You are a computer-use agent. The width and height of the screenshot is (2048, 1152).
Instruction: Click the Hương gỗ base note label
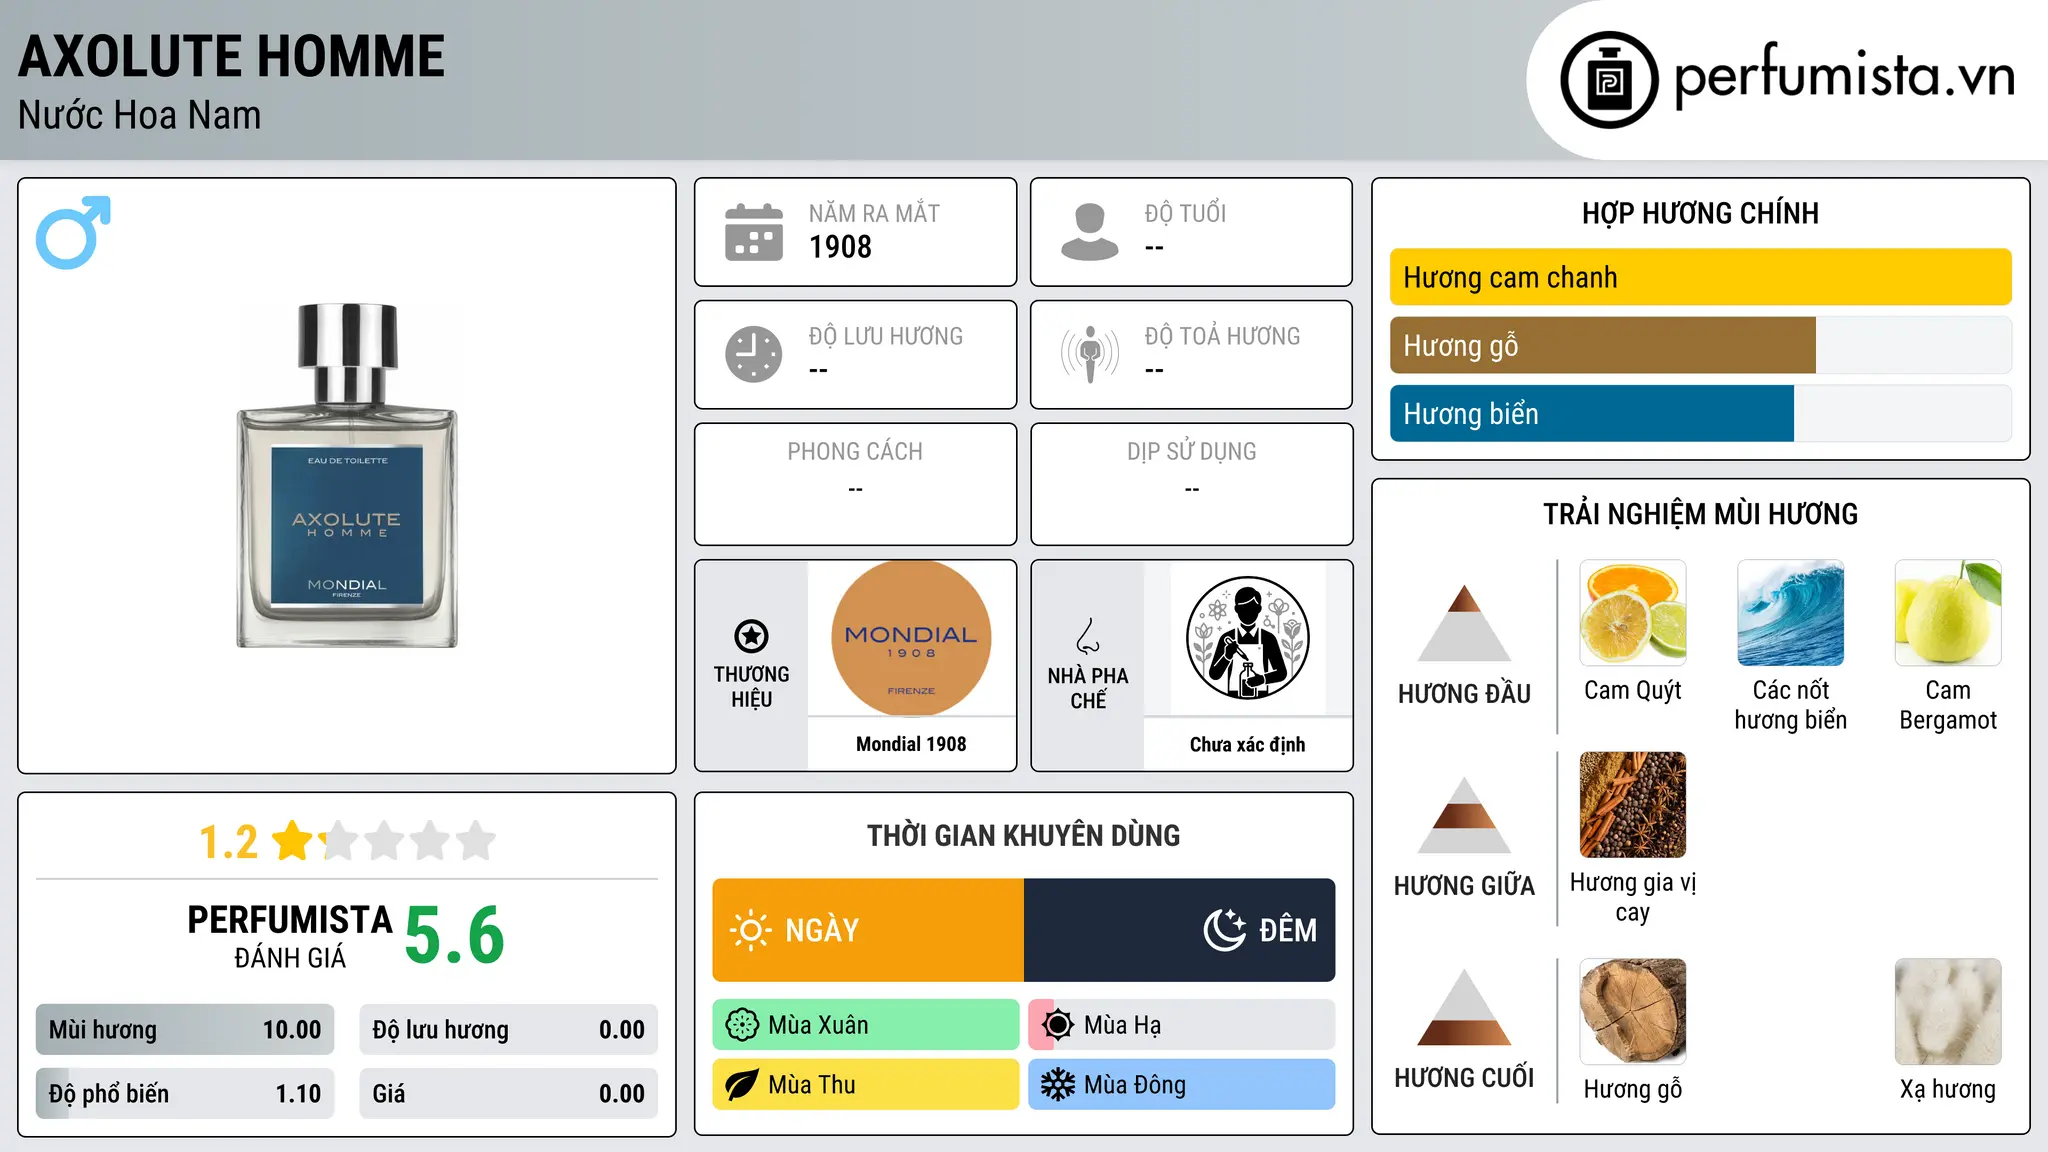[1633, 1089]
